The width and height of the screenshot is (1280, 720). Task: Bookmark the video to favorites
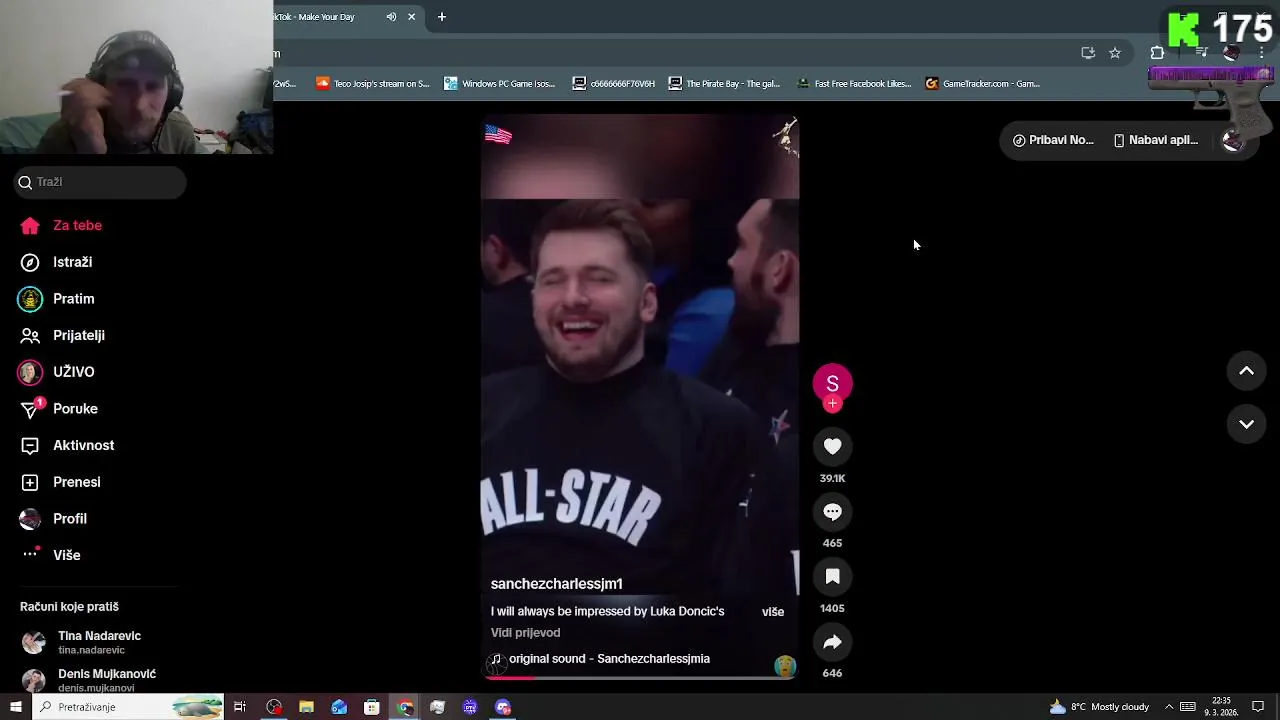tap(832, 577)
